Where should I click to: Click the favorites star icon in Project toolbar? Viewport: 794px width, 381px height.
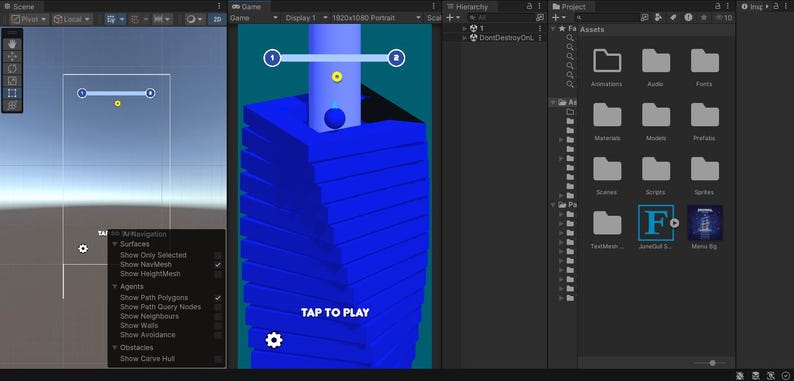[704, 18]
